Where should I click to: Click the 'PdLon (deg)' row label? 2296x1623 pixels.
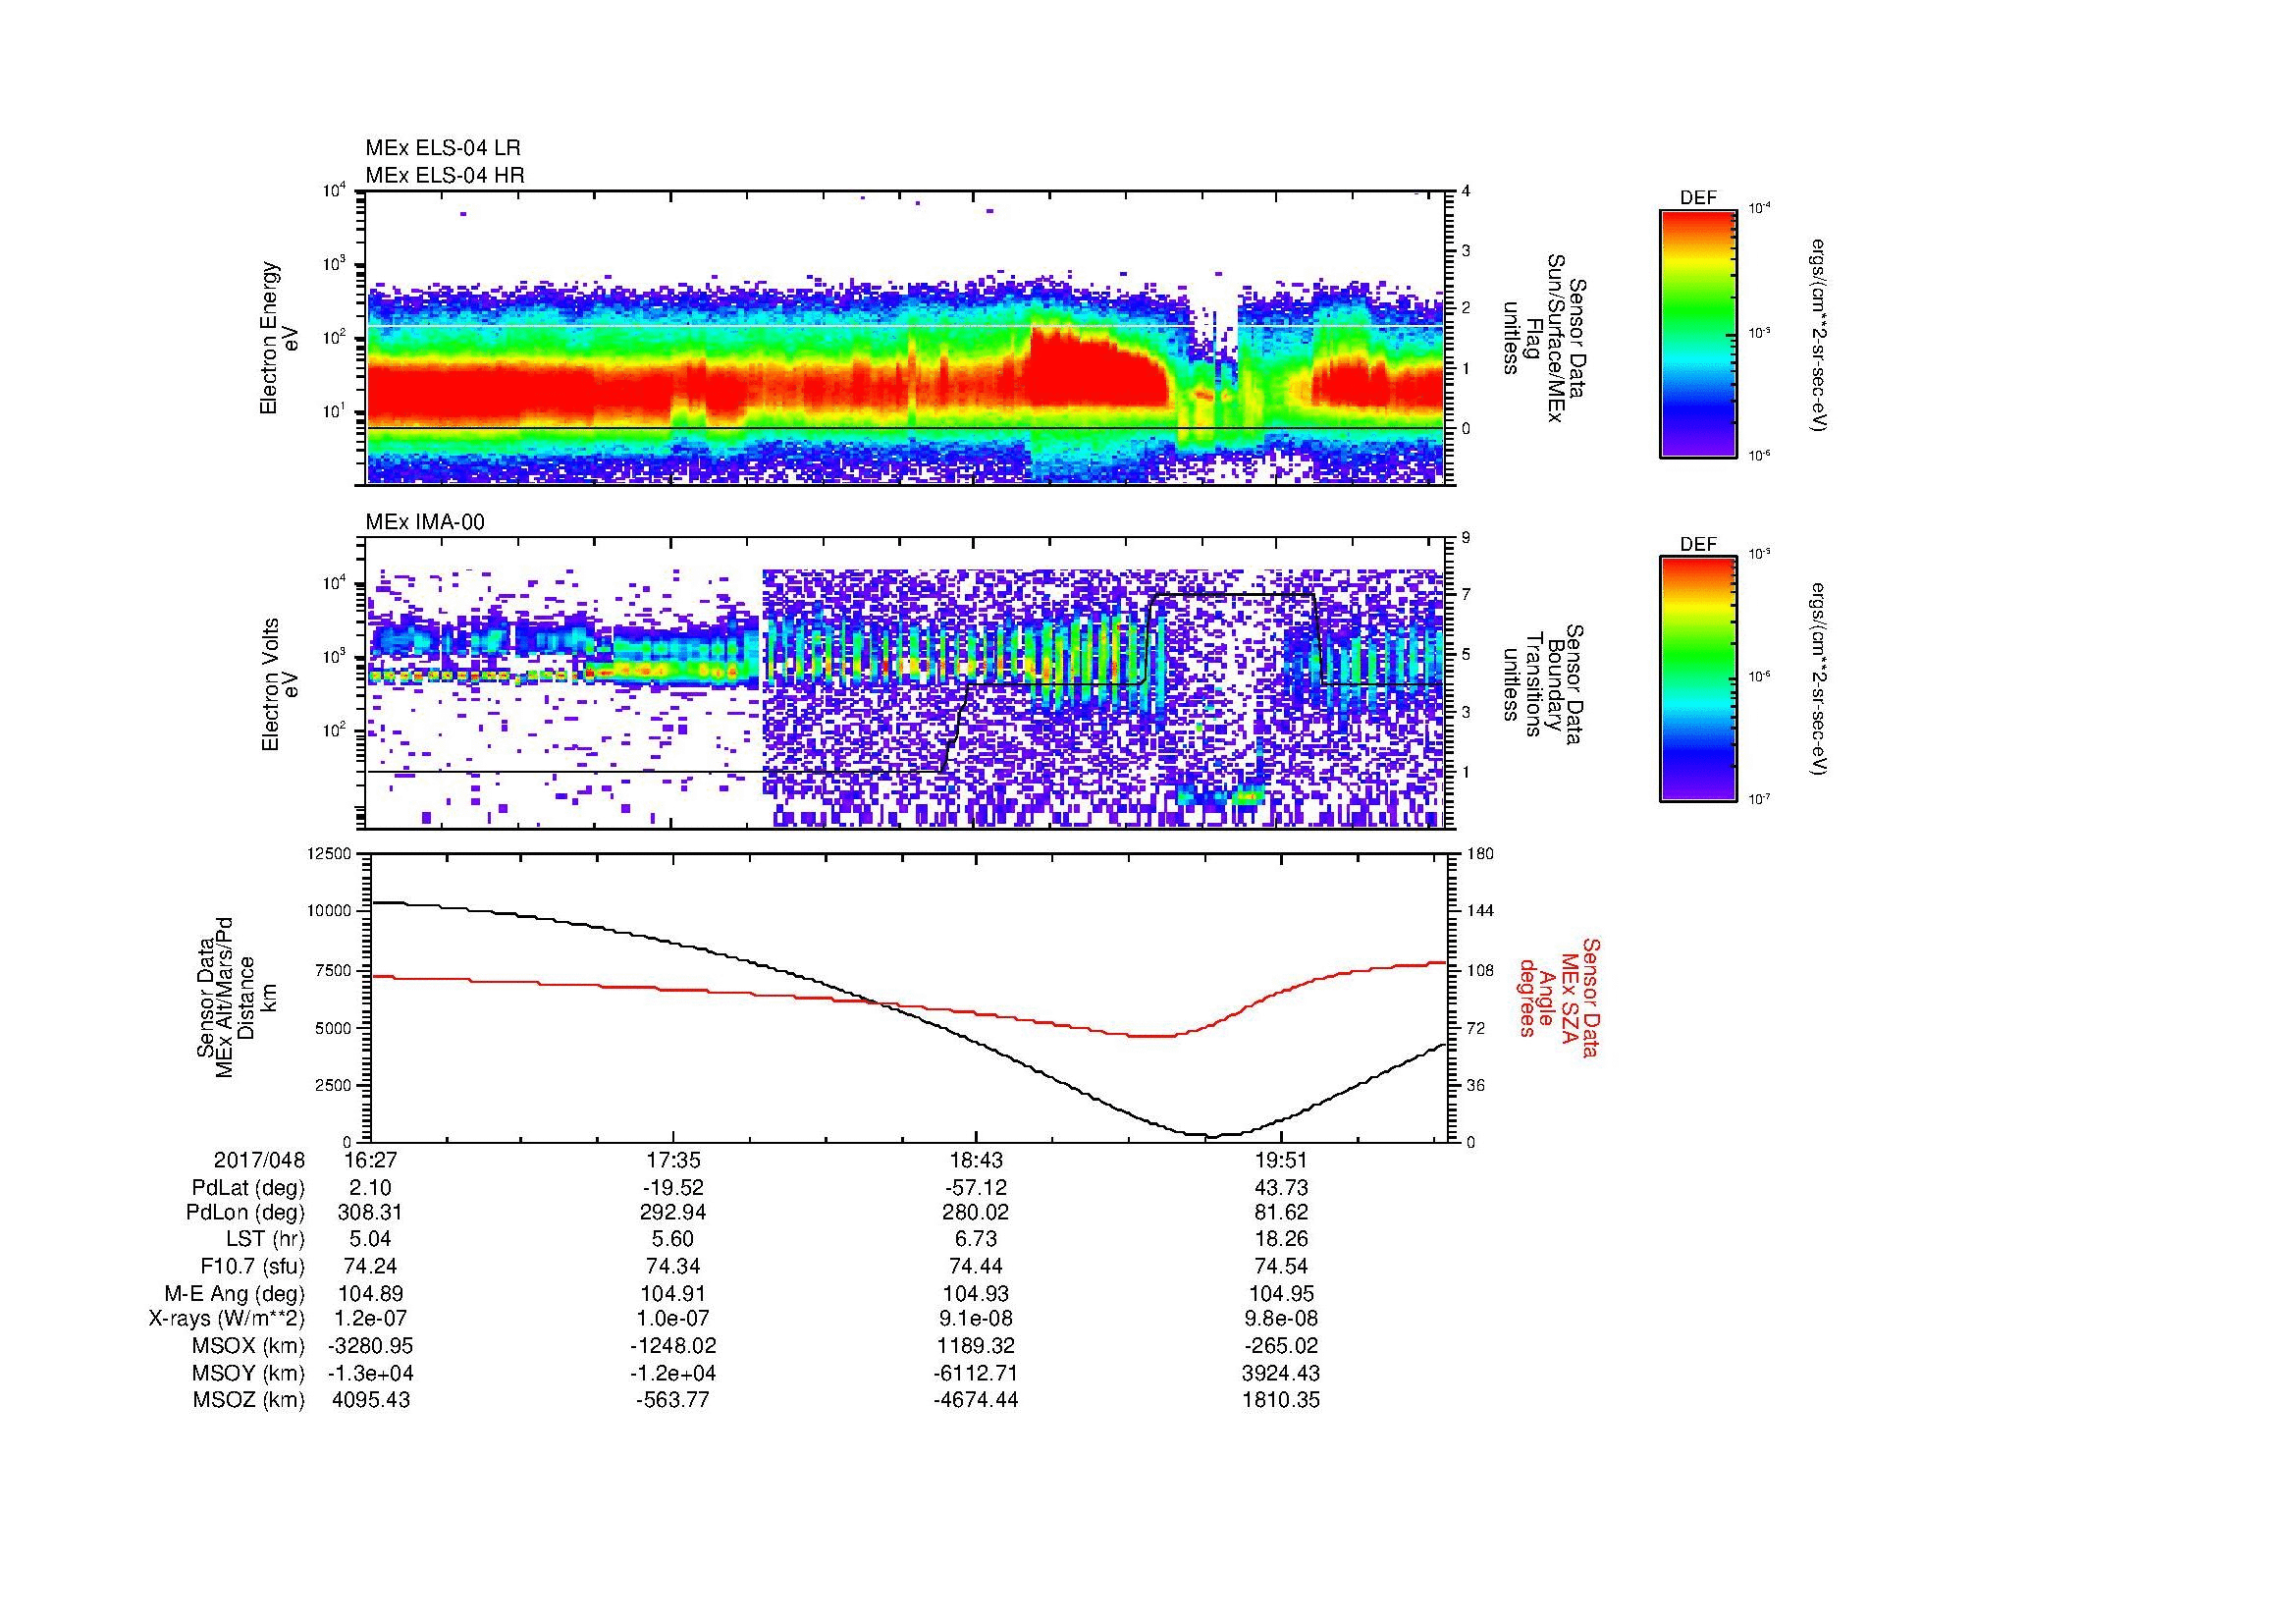247,1213
